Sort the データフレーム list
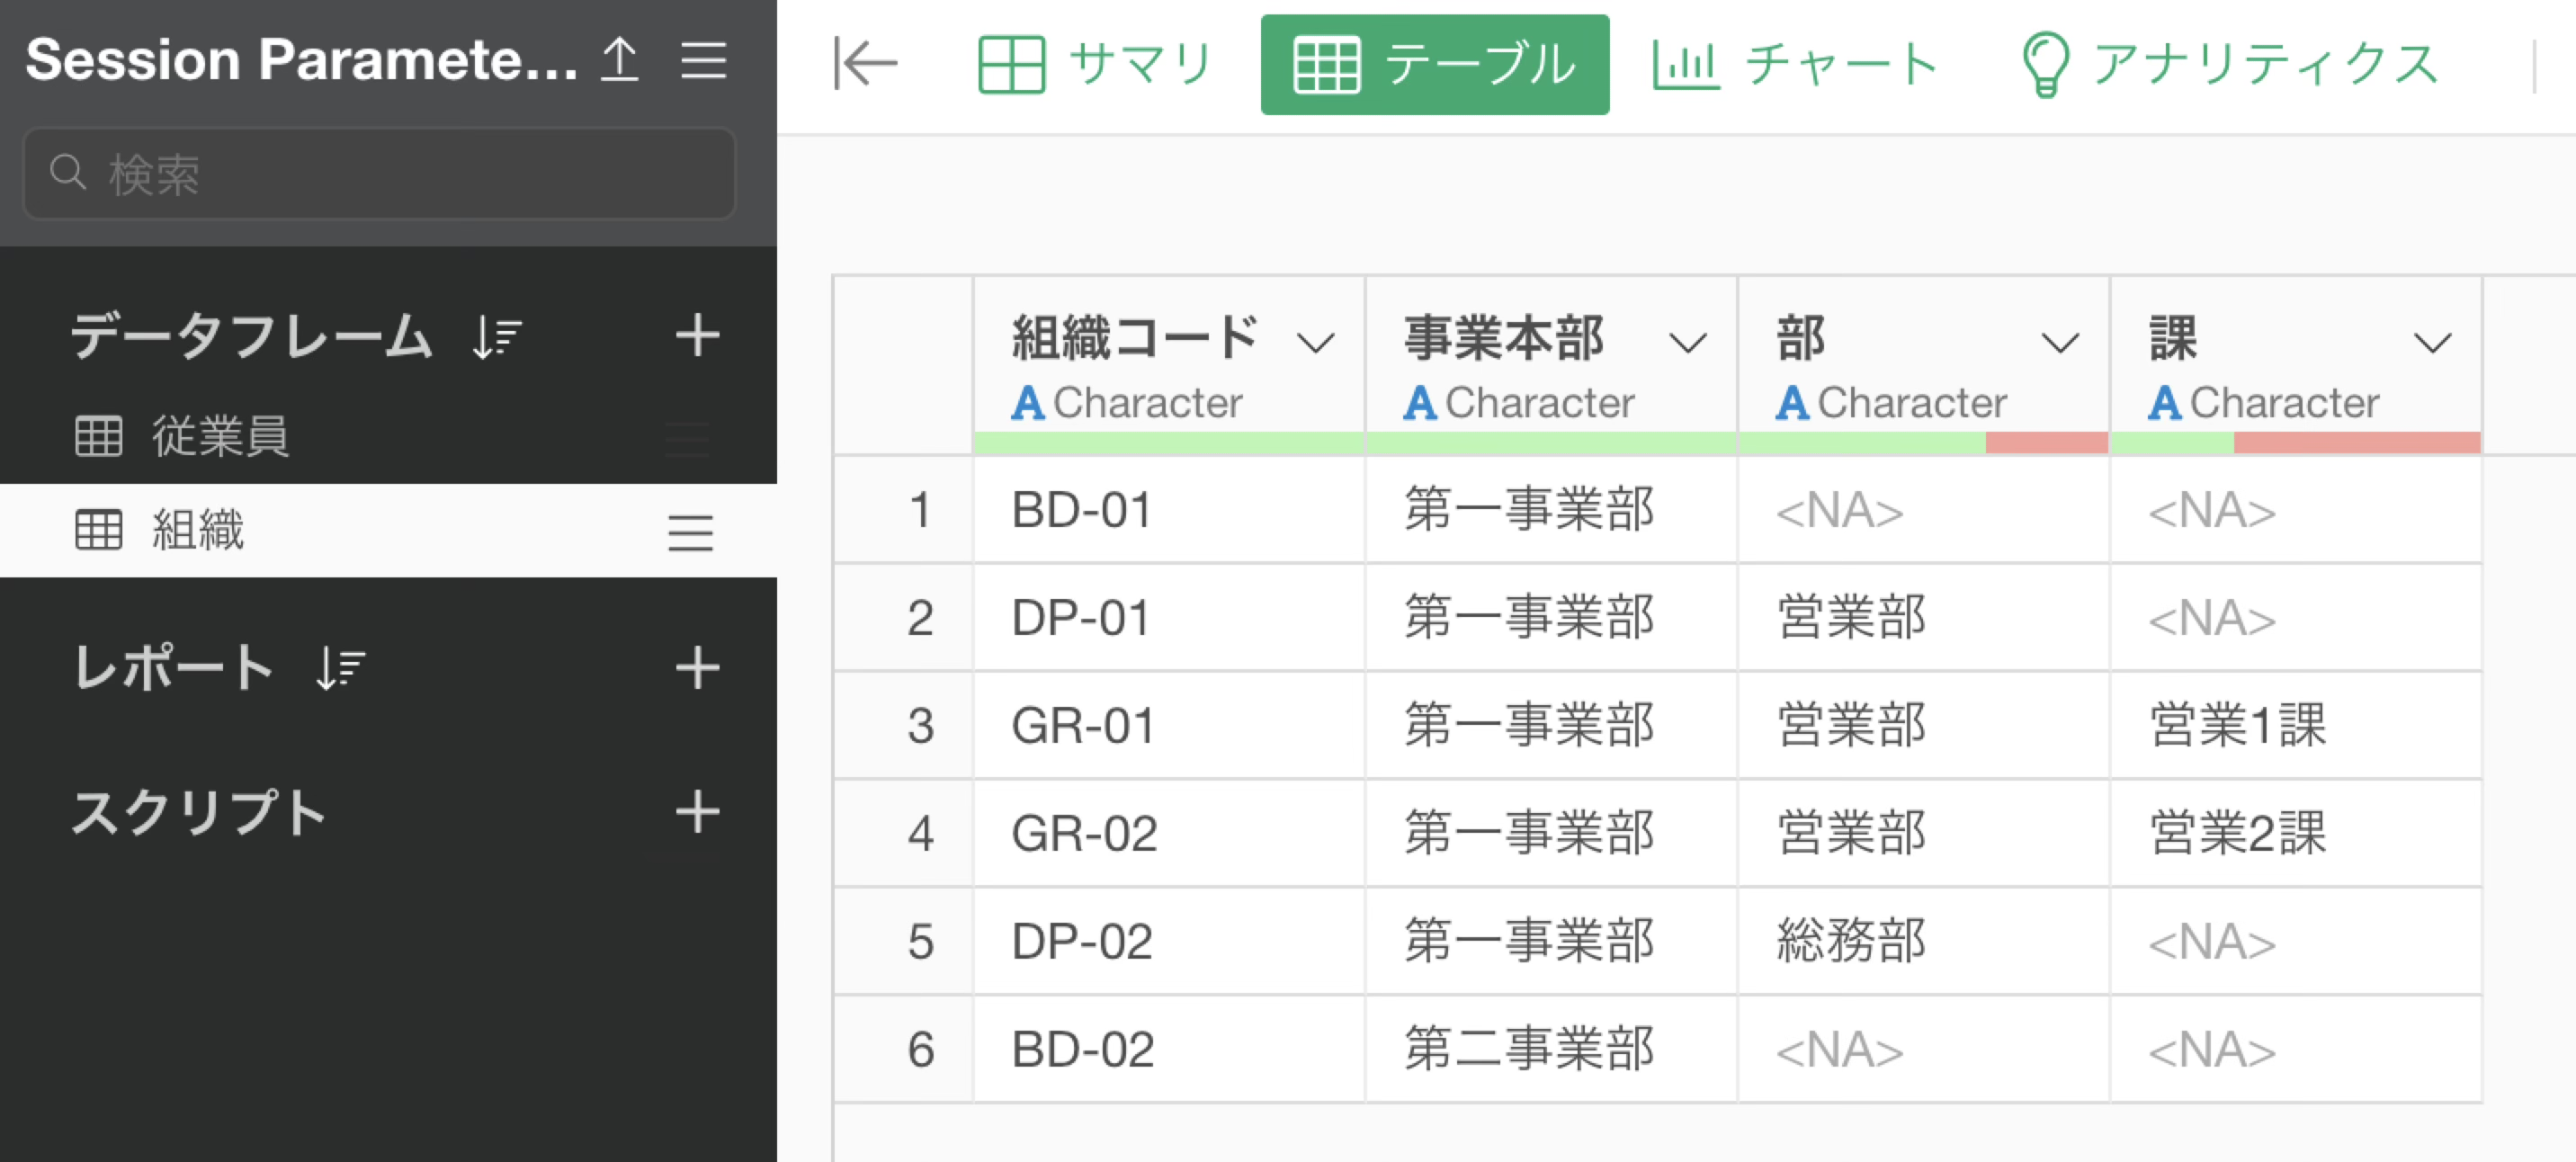 point(497,337)
